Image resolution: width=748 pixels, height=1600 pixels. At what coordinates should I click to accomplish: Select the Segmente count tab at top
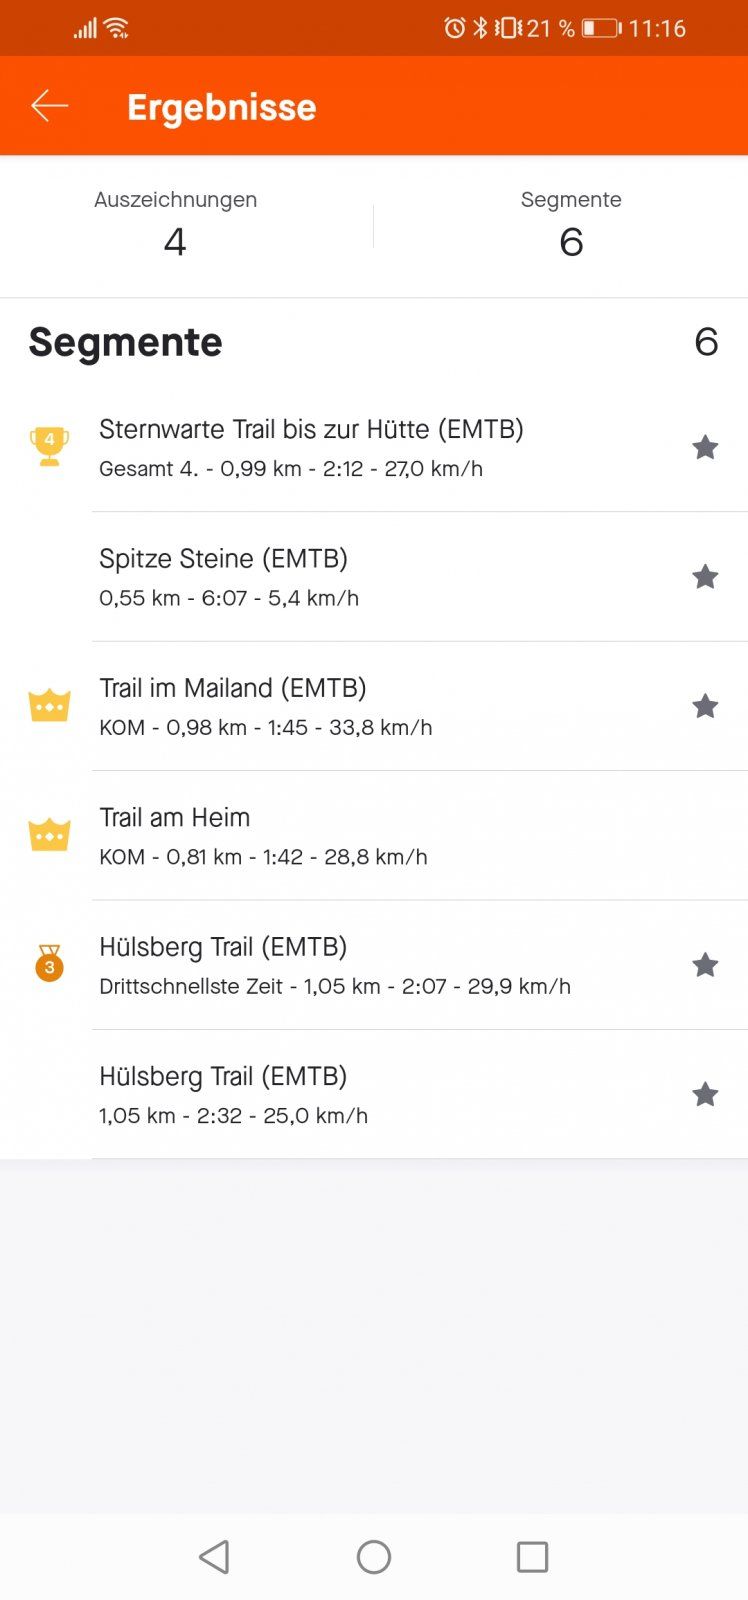click(x=571, y=225)
